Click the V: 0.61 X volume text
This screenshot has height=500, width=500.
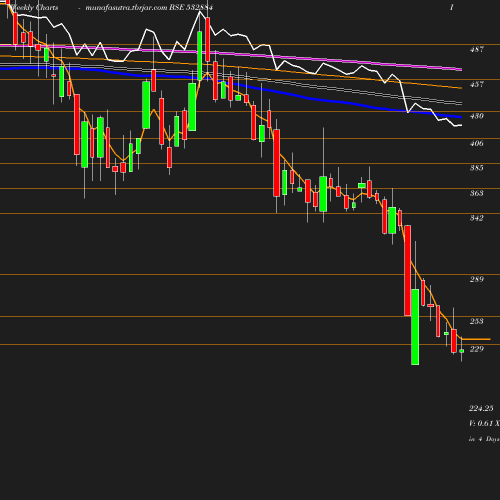[484, 423]
